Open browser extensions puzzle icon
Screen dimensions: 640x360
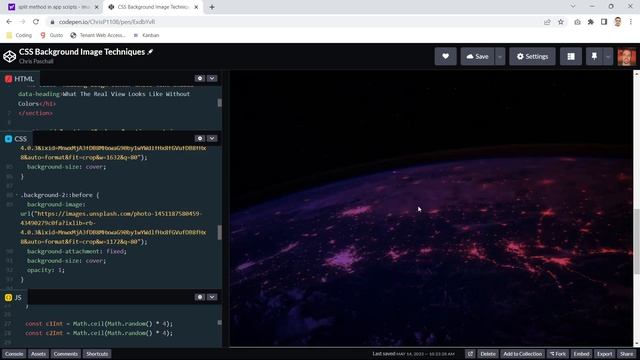[x=591, y=22]
